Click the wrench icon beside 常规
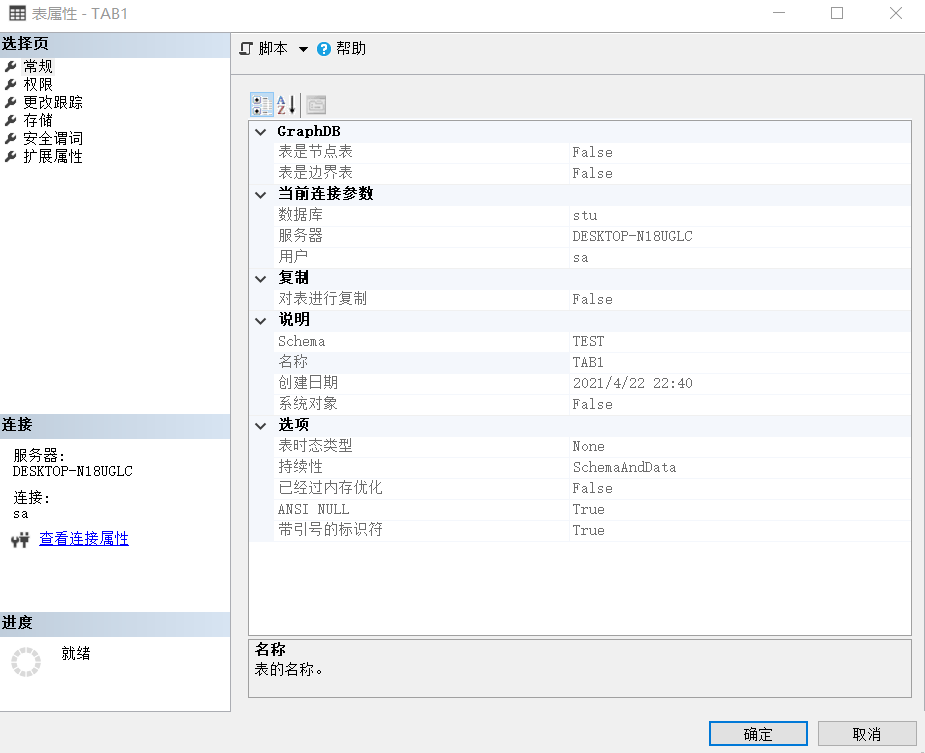925x753 pixels. point(11,66)
